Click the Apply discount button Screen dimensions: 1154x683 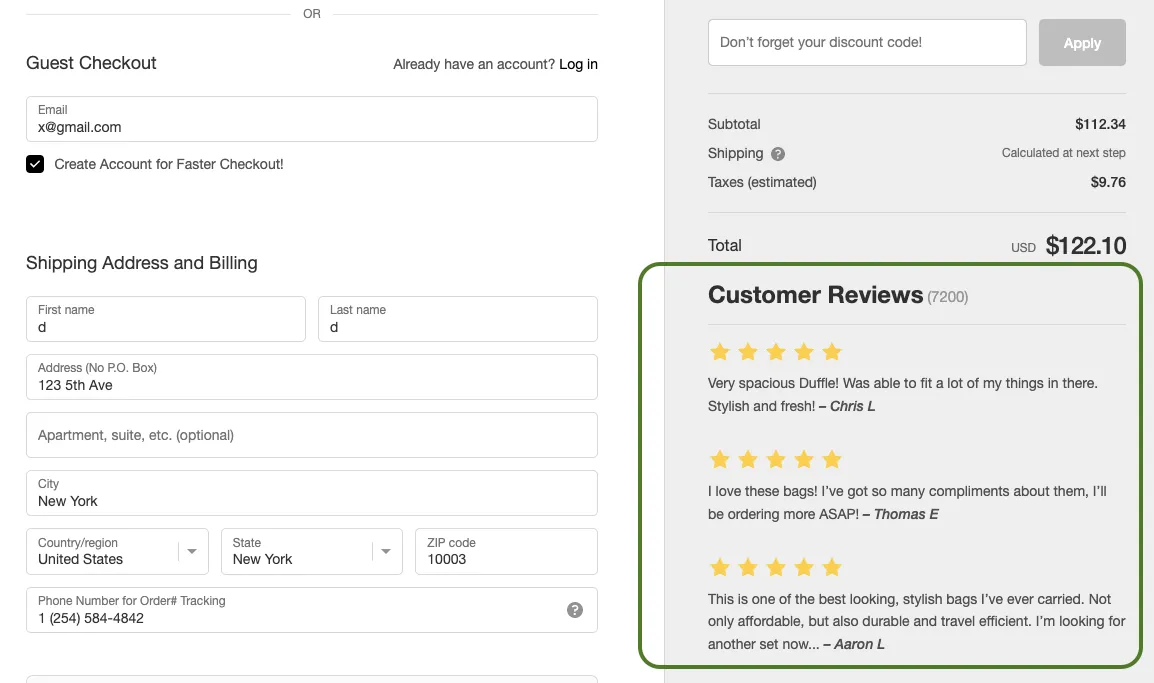[x=1082, y=43]
